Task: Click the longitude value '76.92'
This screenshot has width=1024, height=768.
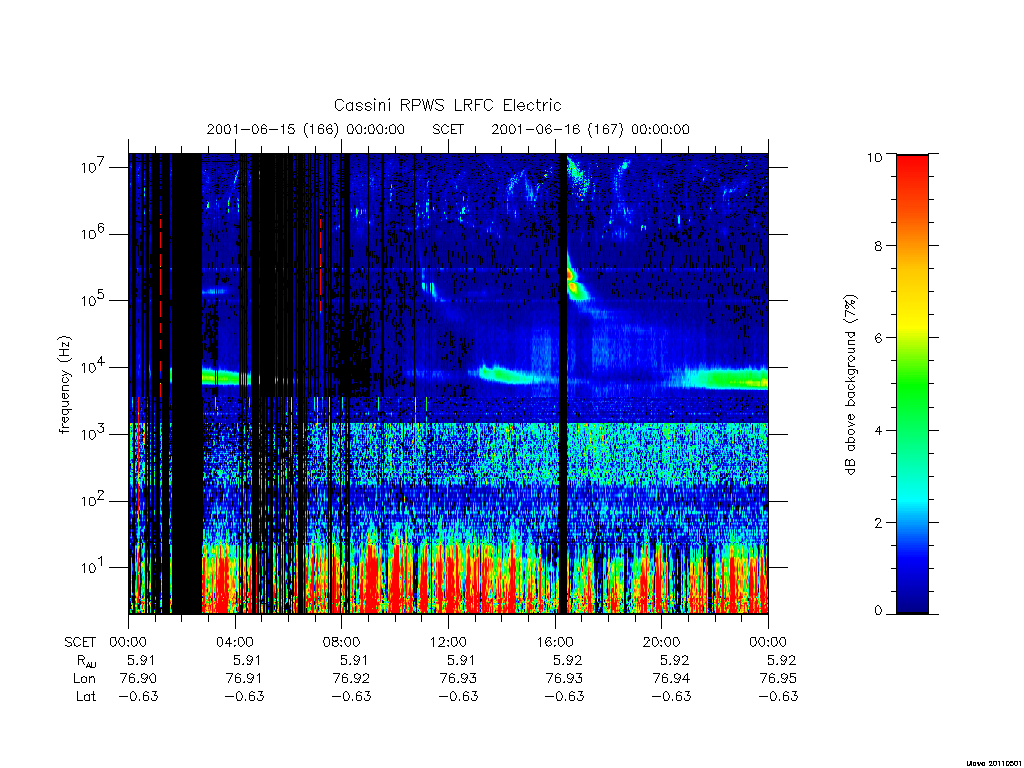Action: pos(351,679)
